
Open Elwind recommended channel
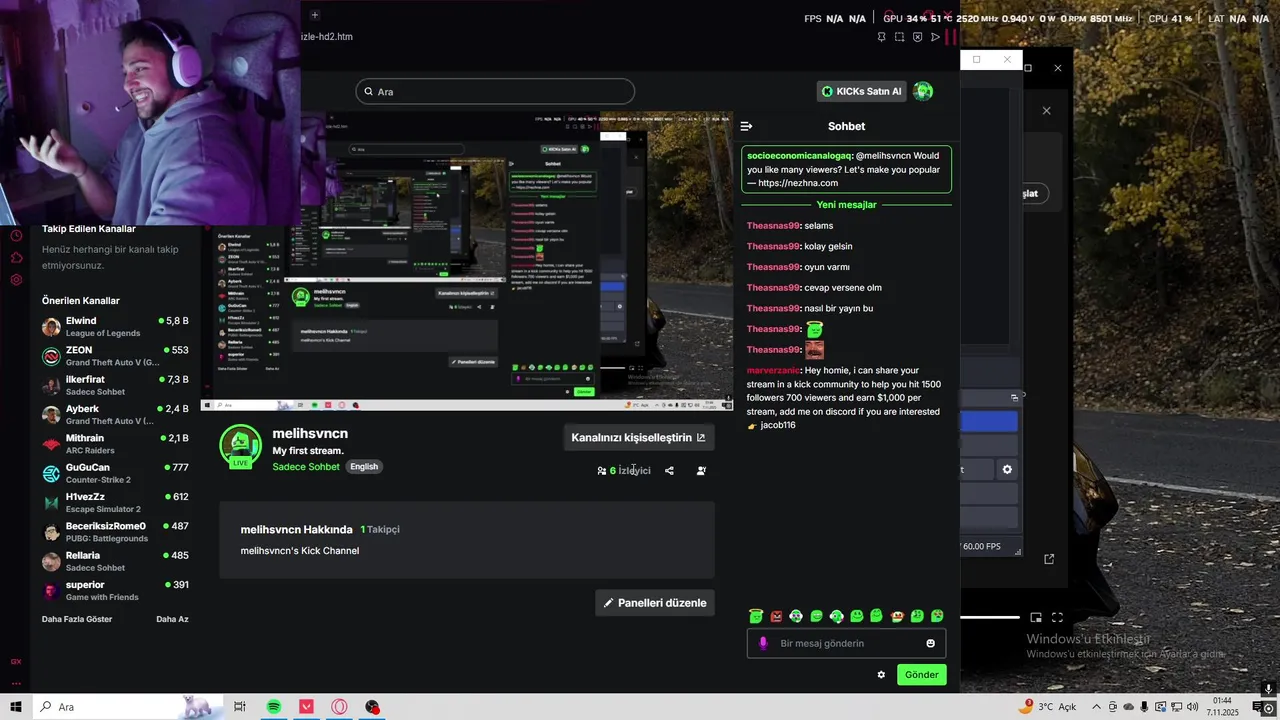click(x=115, y=327)
